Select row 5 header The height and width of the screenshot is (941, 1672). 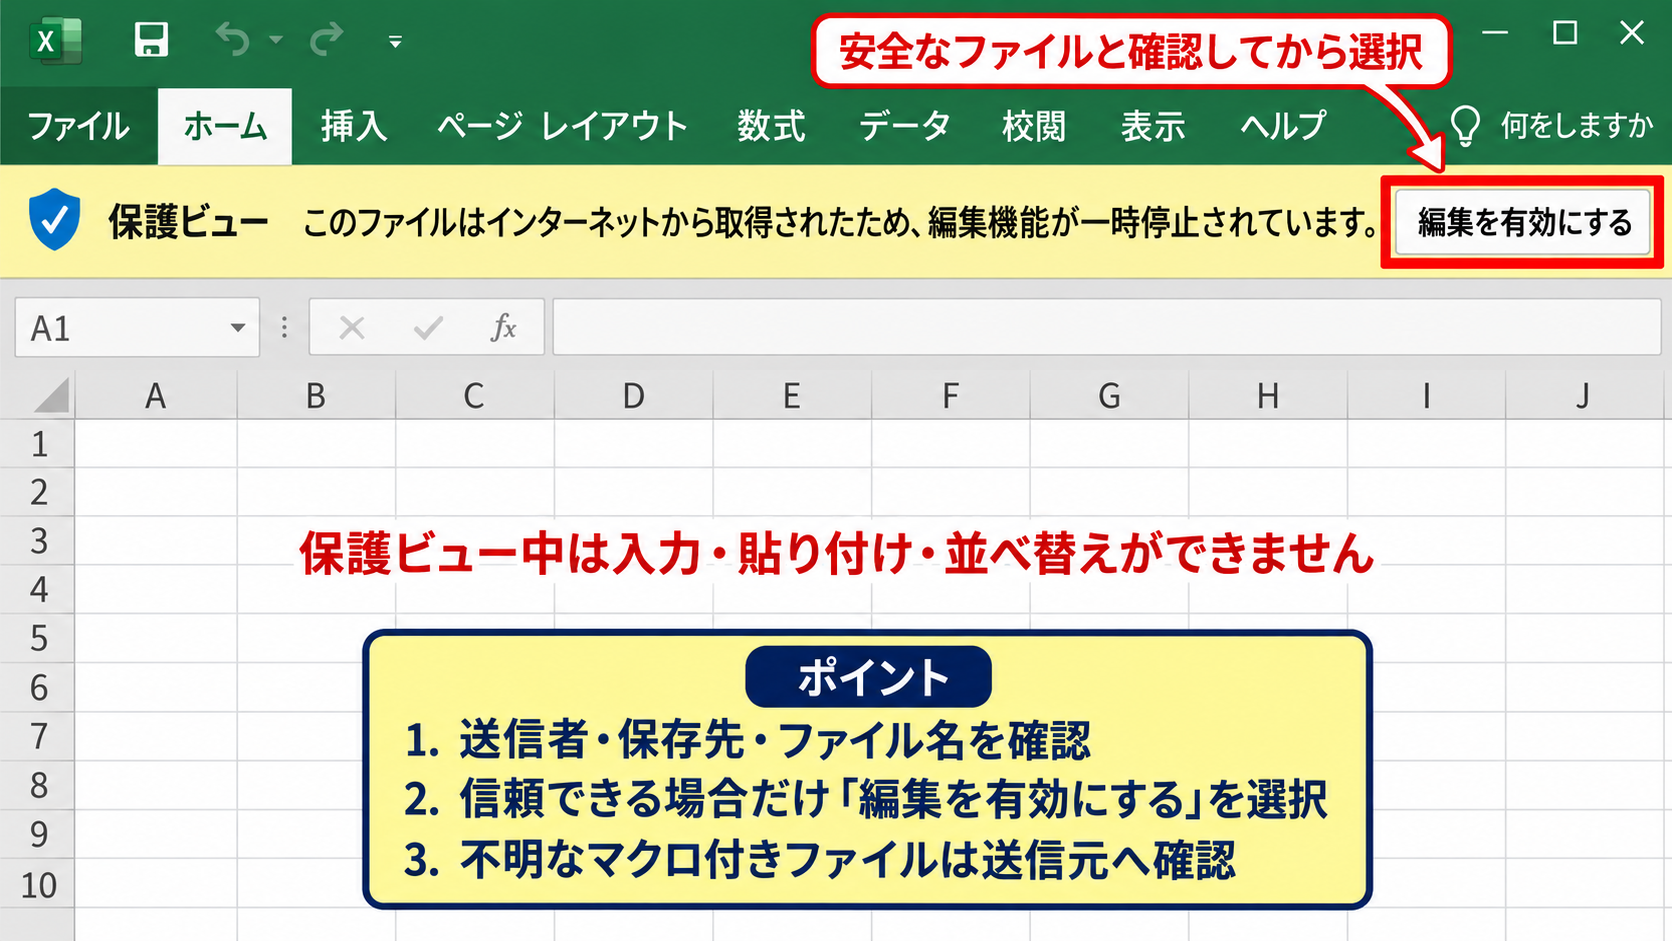pyautogui.click(x=38, y=638)
